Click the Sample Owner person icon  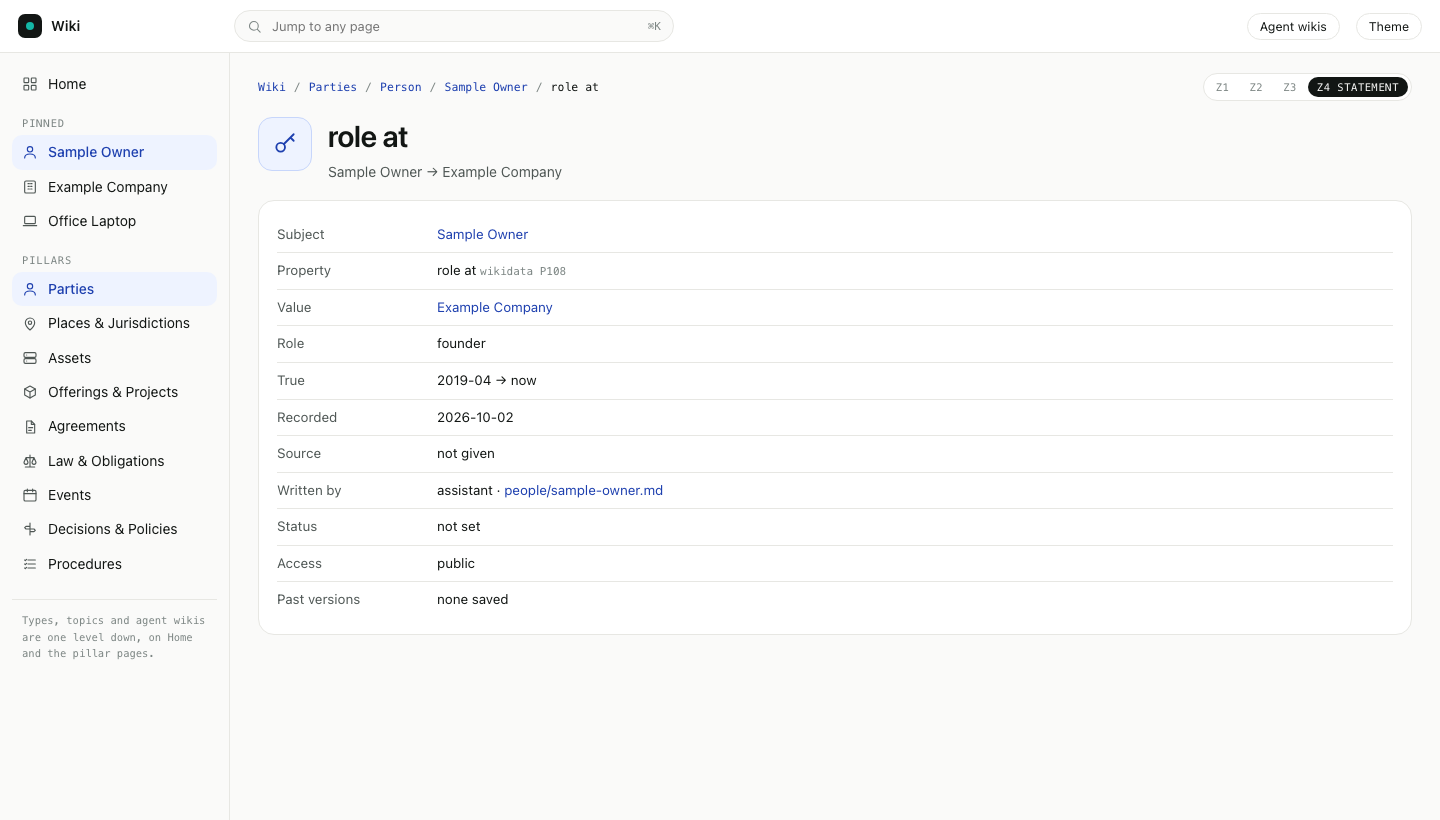click(30, 152)
